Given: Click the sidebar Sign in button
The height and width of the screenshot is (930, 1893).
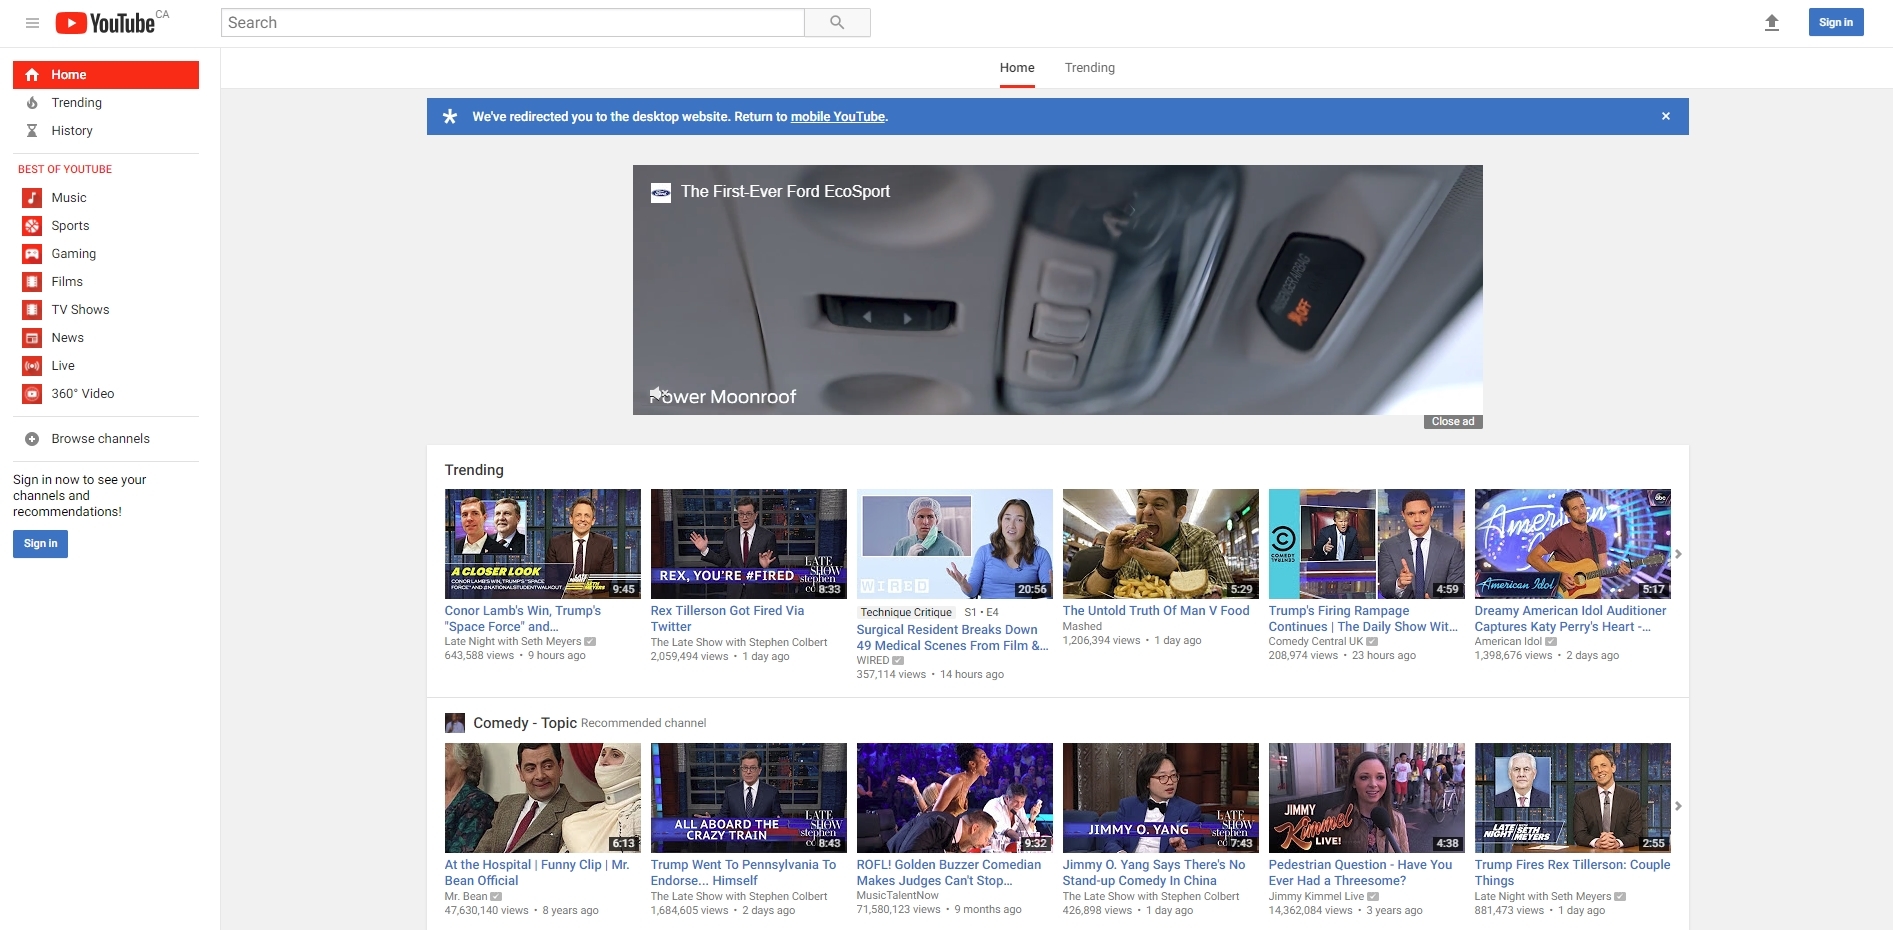Looking at the screenshot, I should point(40,543).
